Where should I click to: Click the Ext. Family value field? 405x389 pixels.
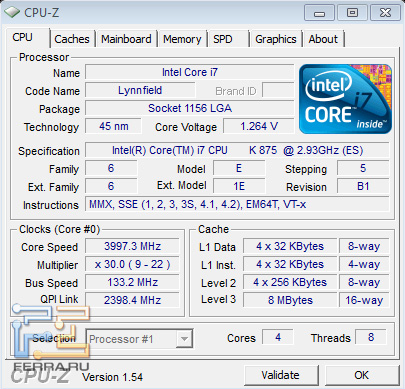pos(111,186)
